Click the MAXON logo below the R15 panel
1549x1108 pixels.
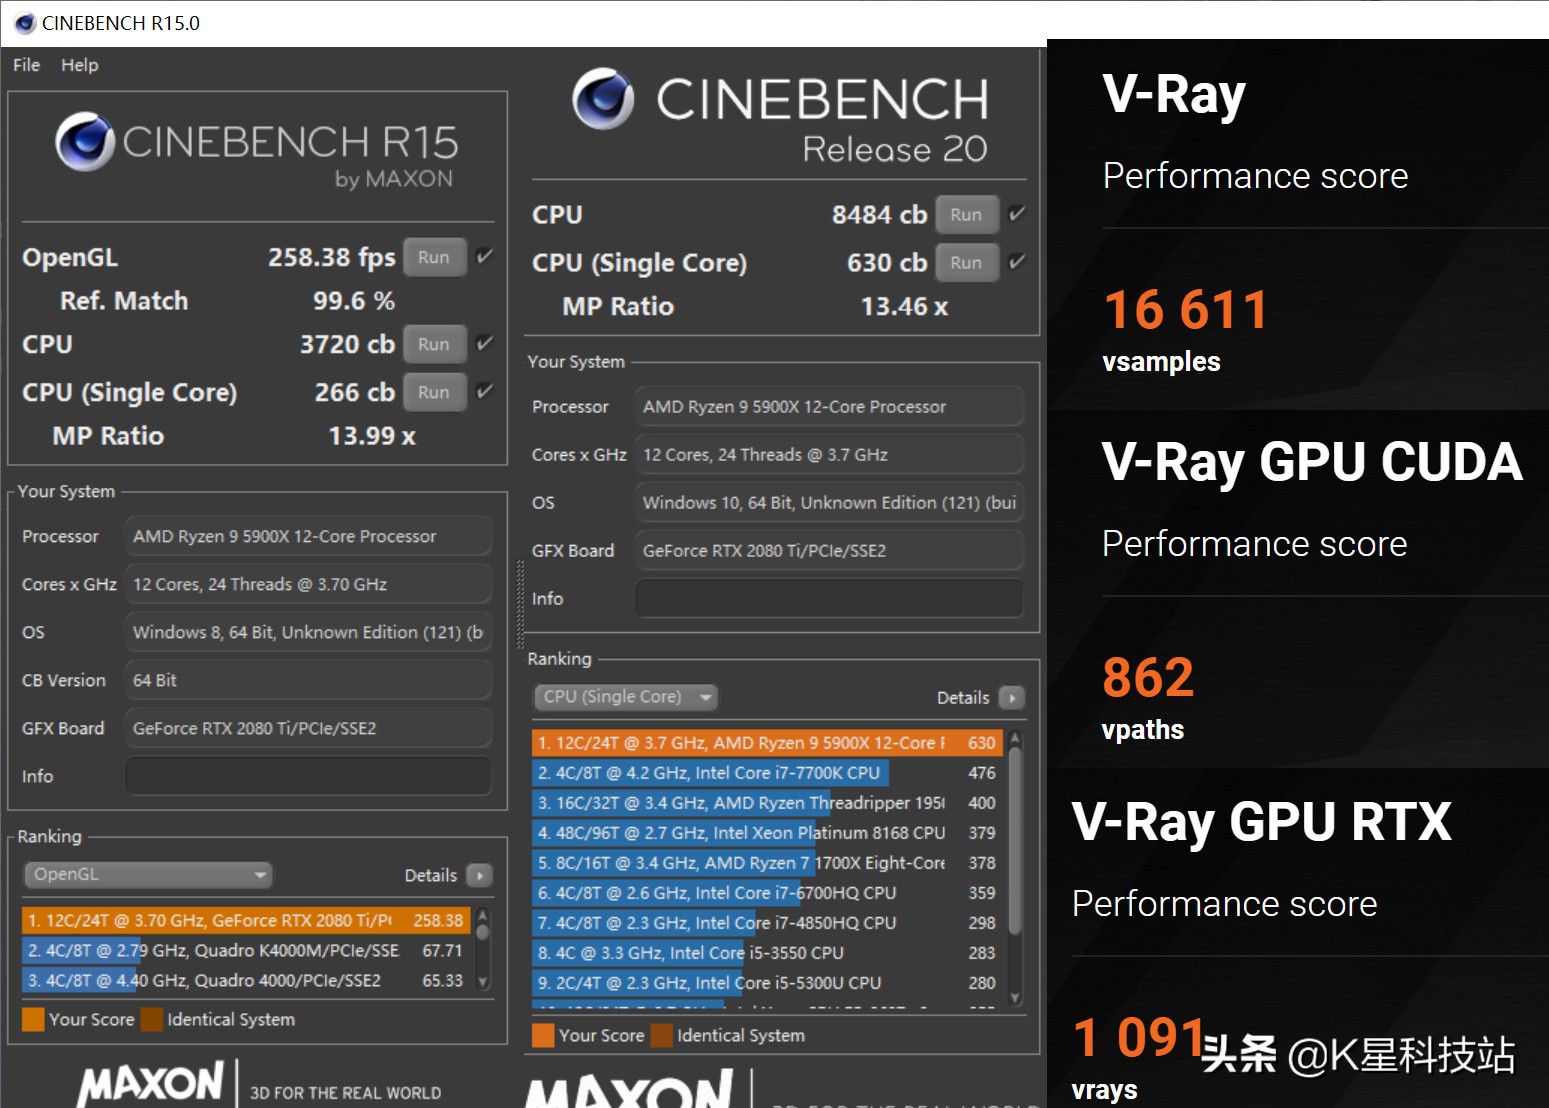[151, 1084]
